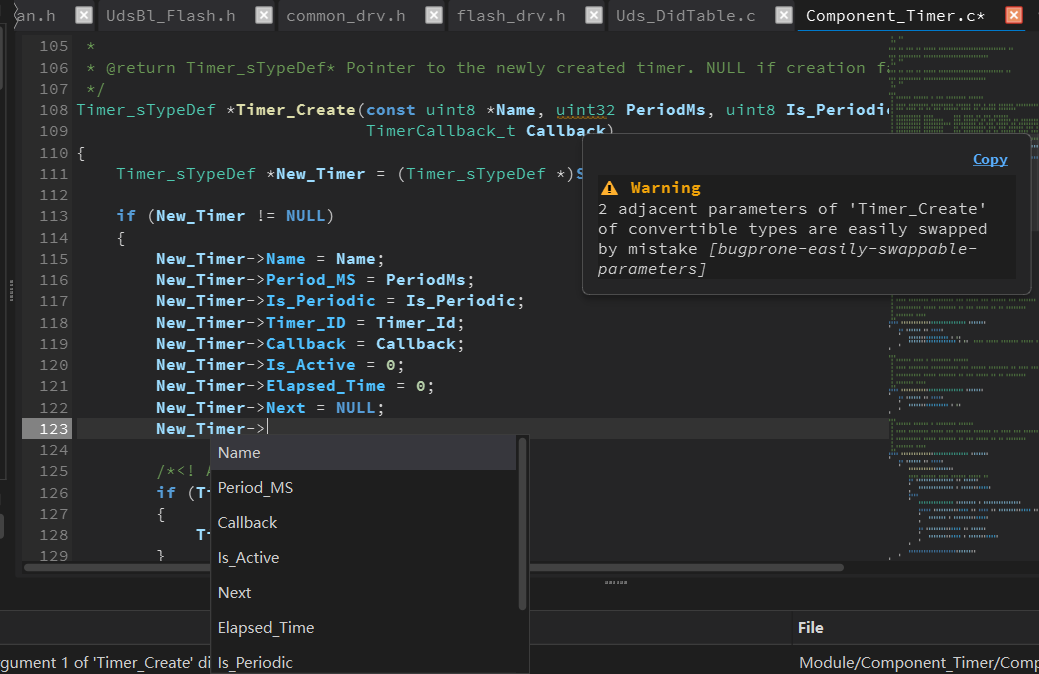Choose Period_MS autocomplete suggestion
Viewport: 1039px width, 674px height.
tap(363, 488)
